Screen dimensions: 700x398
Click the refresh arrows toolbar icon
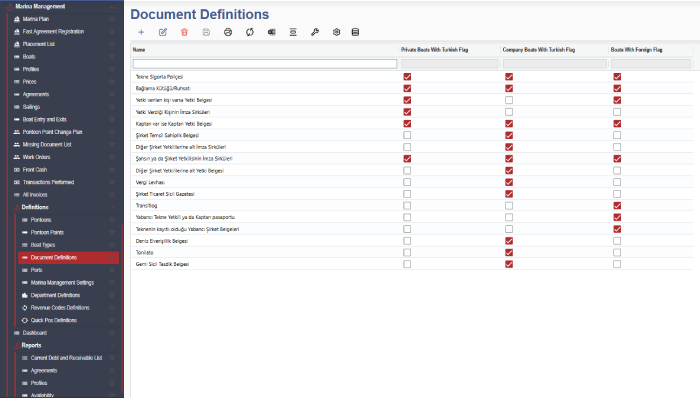[x=250, y=32]
